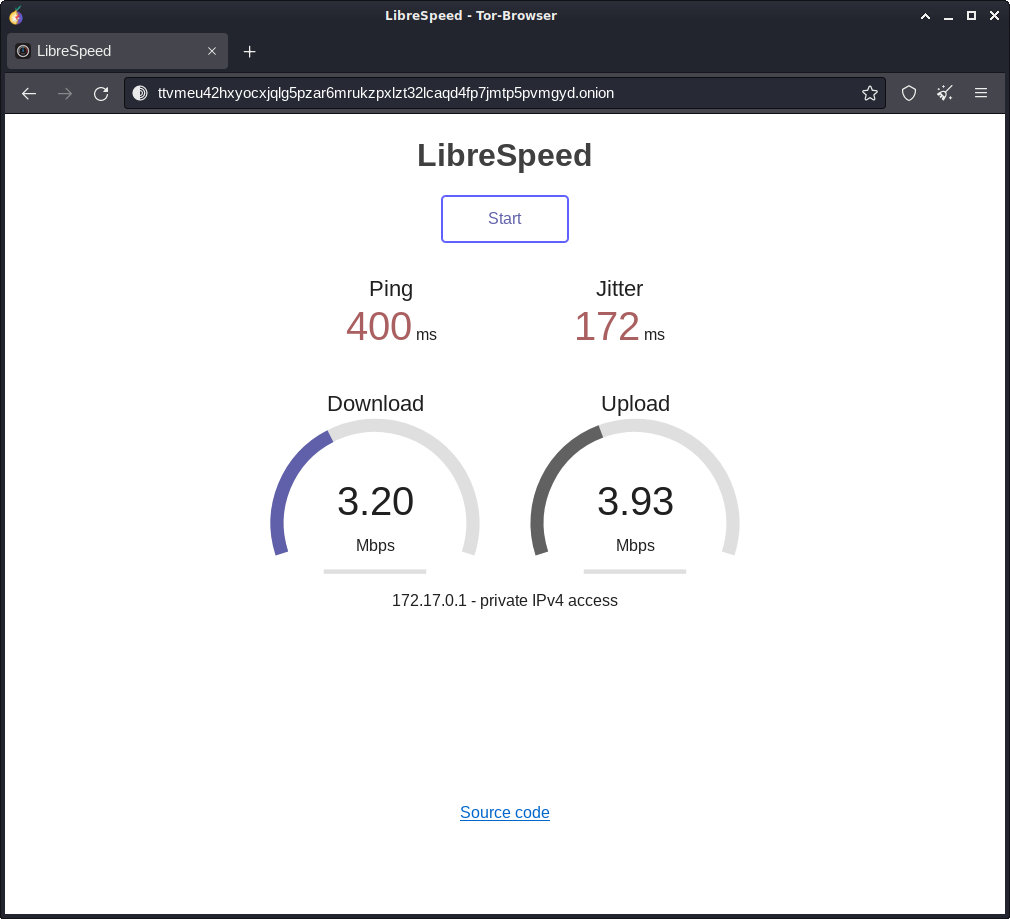Close the LibreSpeed tab
This screenshot has width=1010, height=919.
point(212,51)
